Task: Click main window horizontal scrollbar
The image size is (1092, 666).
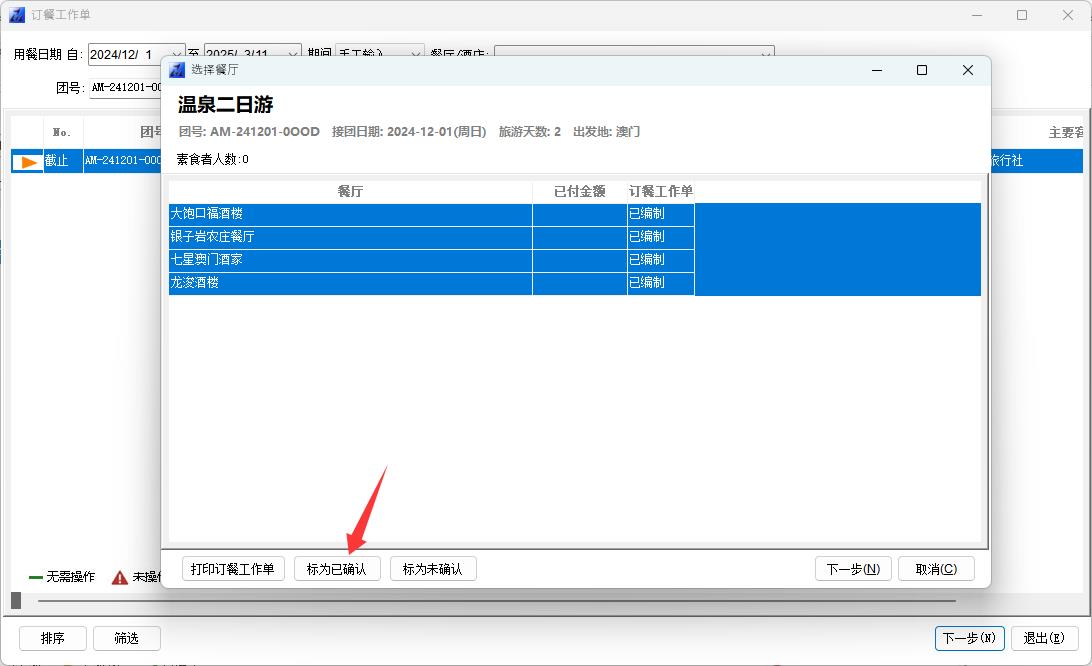Action: [497, 601]
